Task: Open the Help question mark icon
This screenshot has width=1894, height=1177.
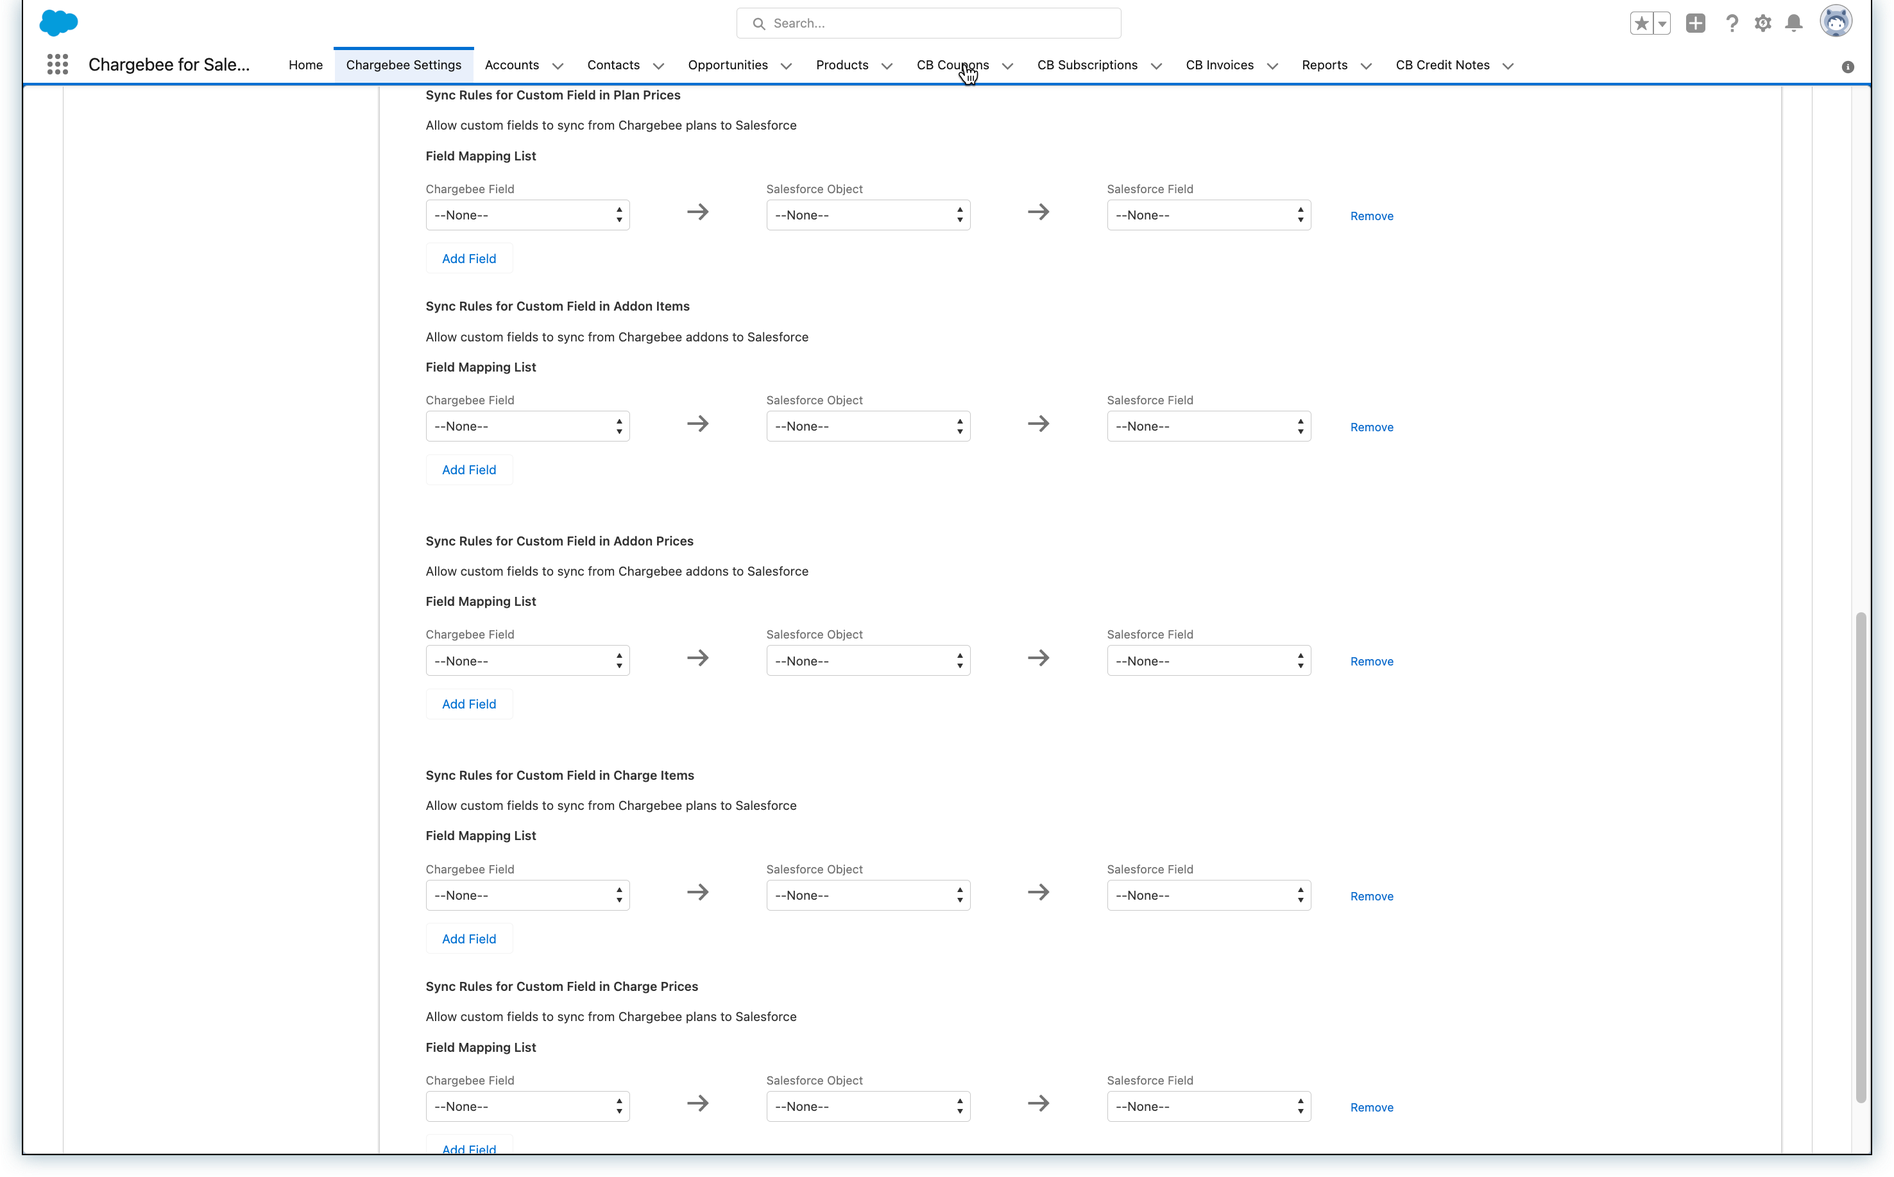Action: (x=1731, y=23)
